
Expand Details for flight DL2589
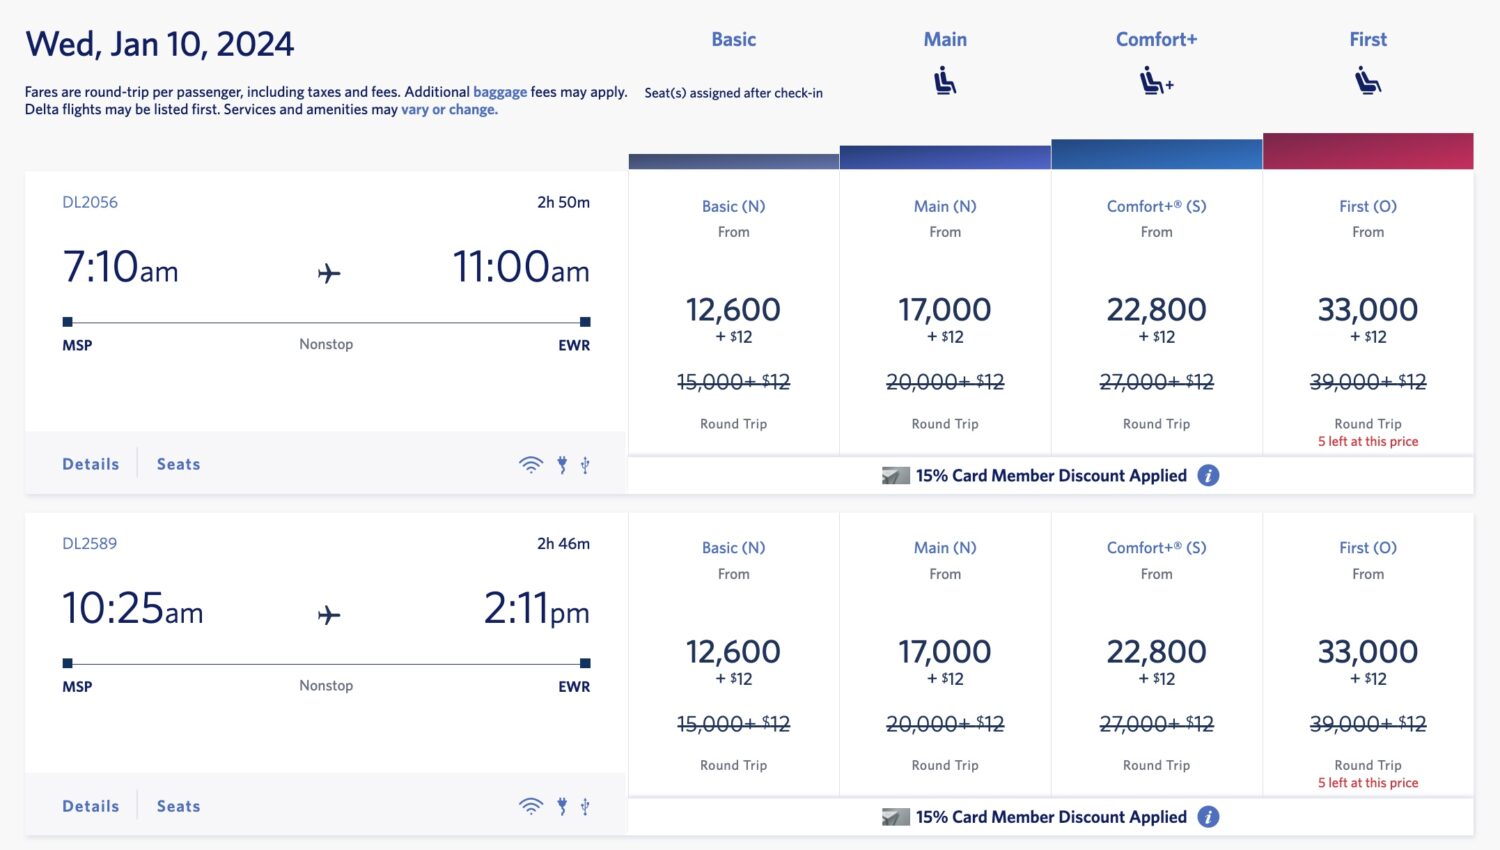coord(90,805)
